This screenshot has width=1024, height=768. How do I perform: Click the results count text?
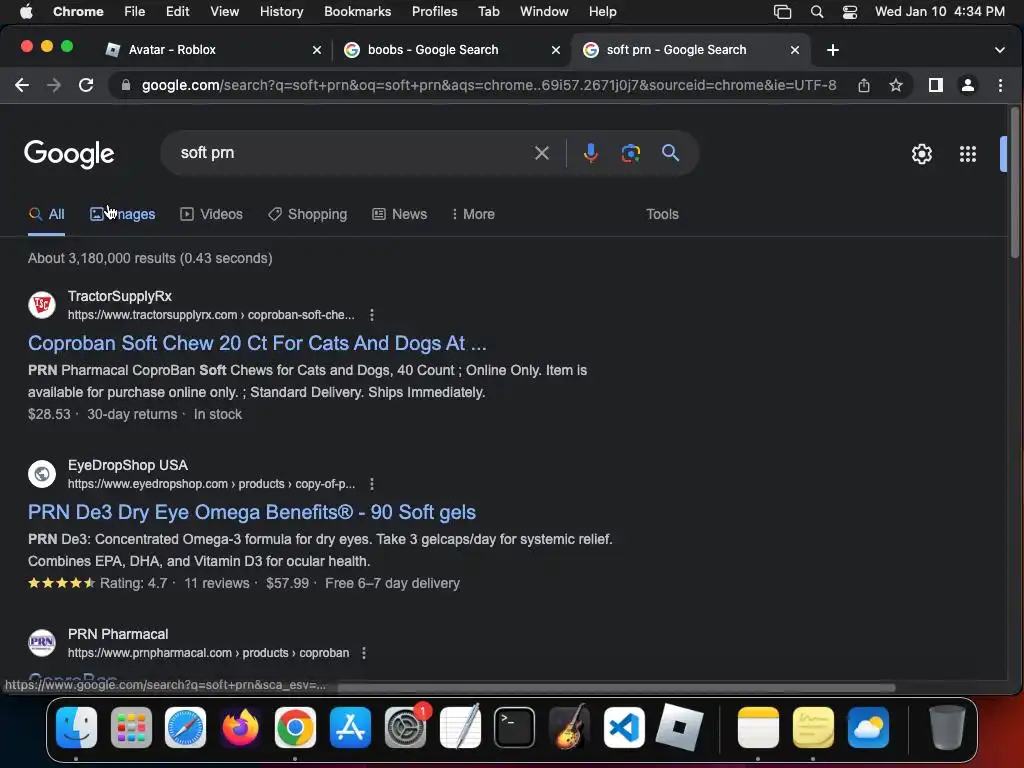(150, 258)
